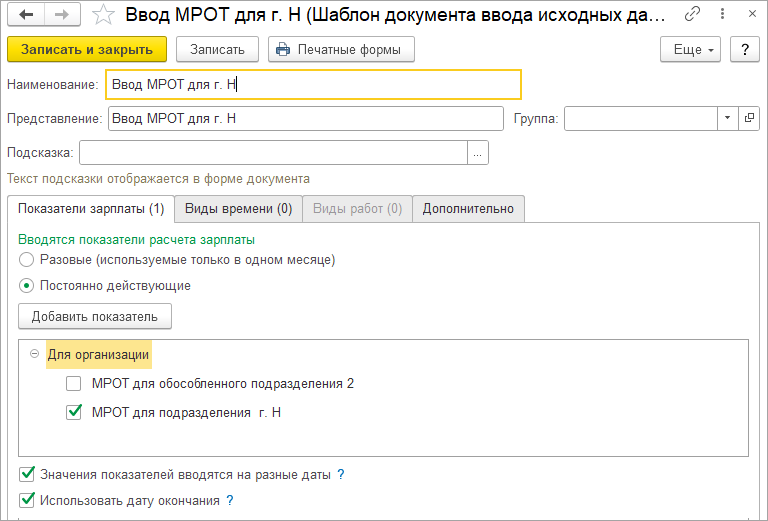Open help with the question mark button
The height and width of the screenshot is (521, 768).
tap(745, 49)
